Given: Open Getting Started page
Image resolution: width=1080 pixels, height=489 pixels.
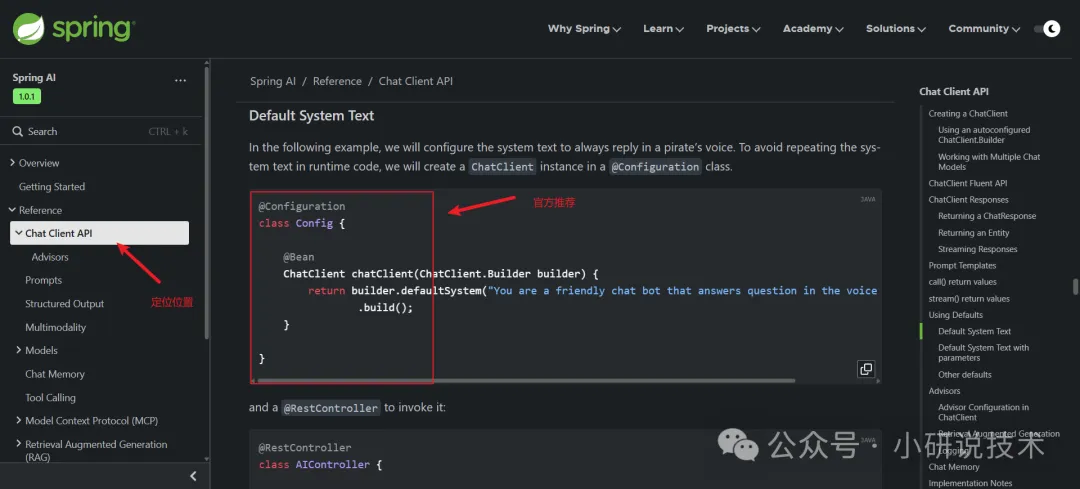Looking at the screenshot, I should [52, 187].
